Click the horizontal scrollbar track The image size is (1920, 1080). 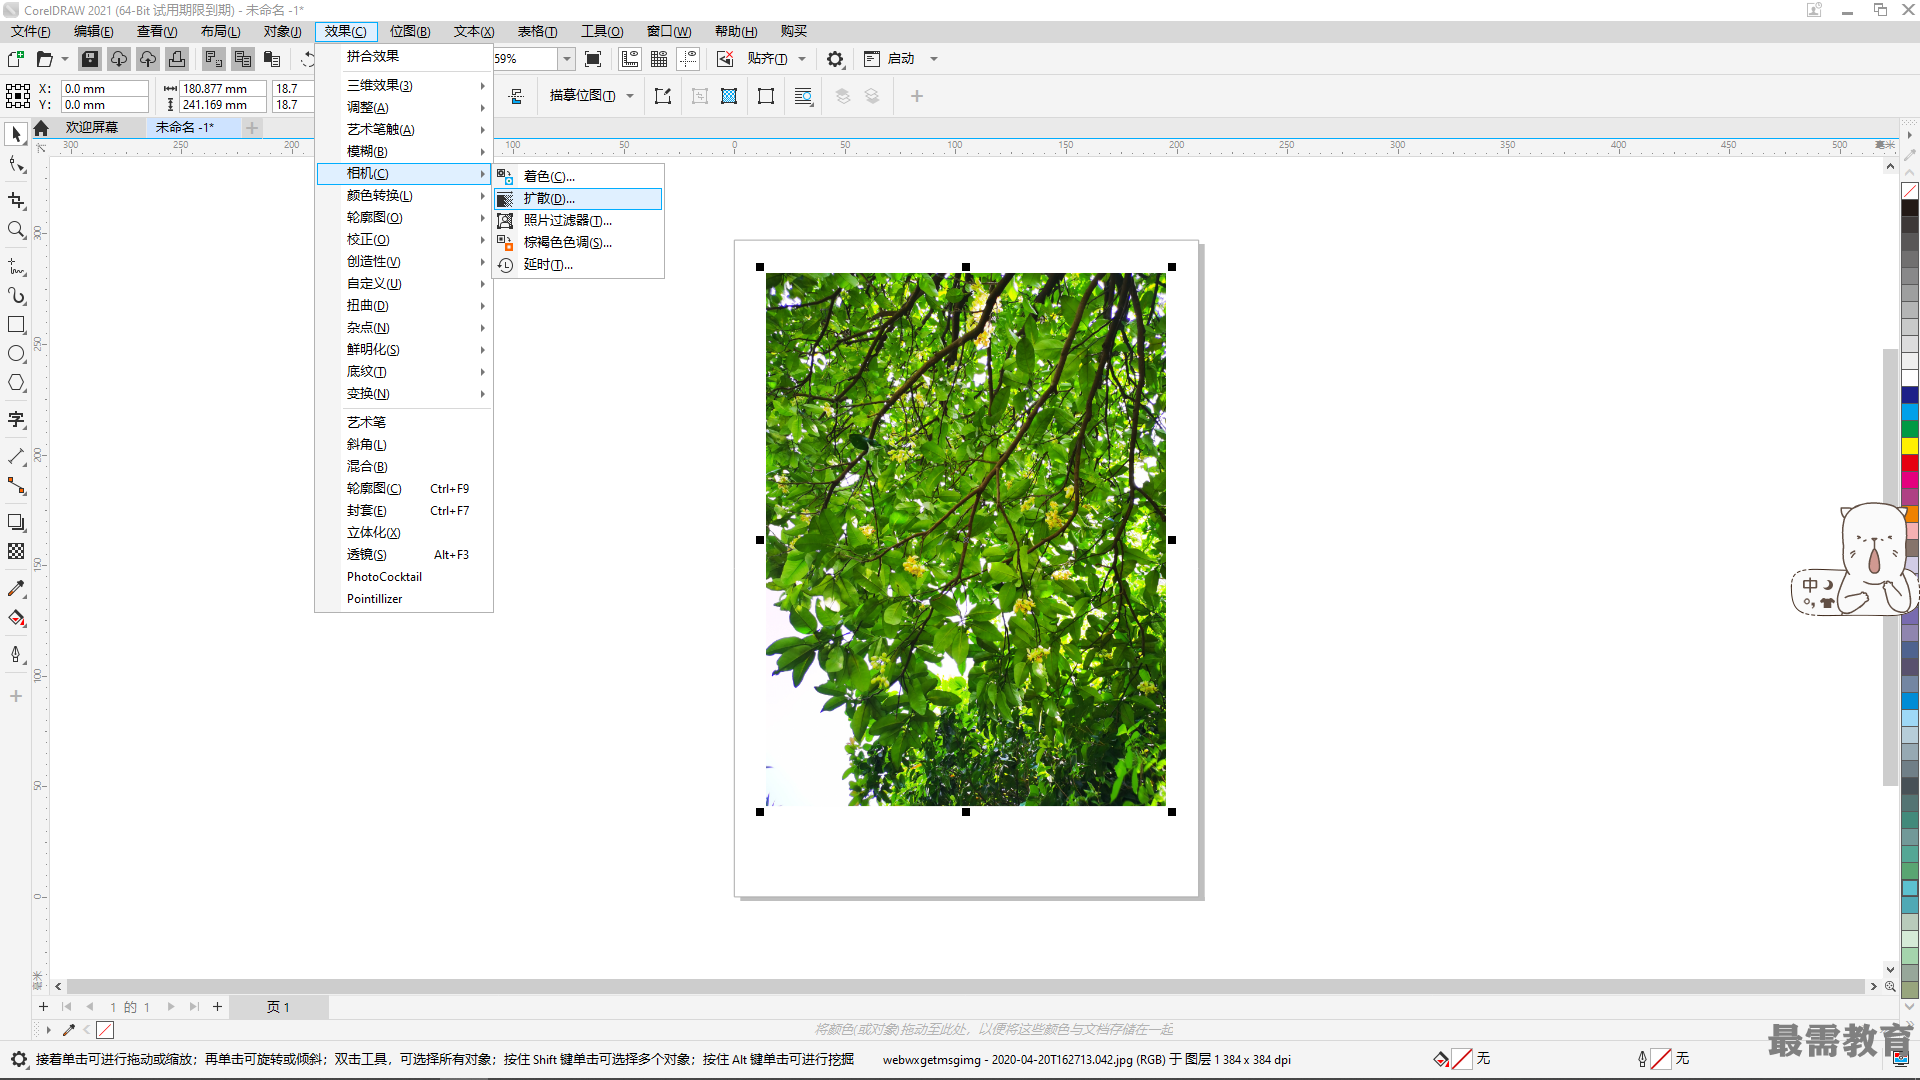[x=965, y=986]
